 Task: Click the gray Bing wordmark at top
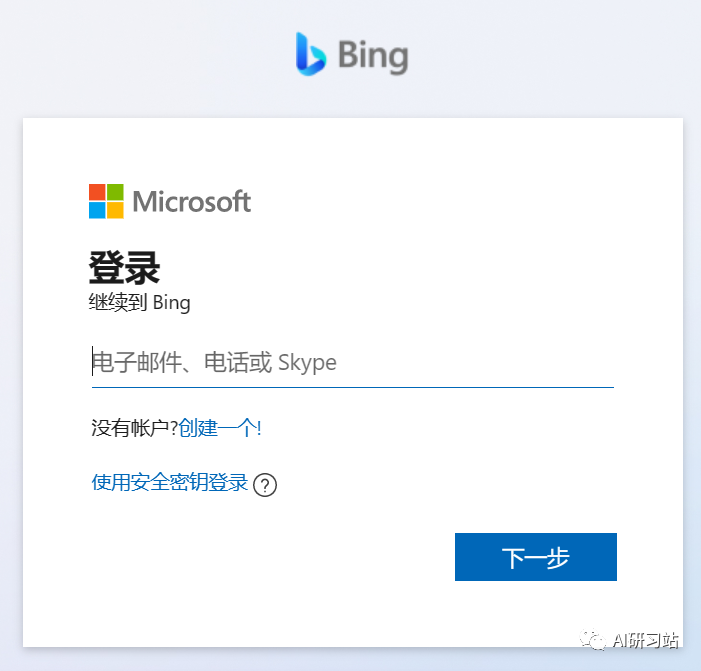[x=373, y=56]
